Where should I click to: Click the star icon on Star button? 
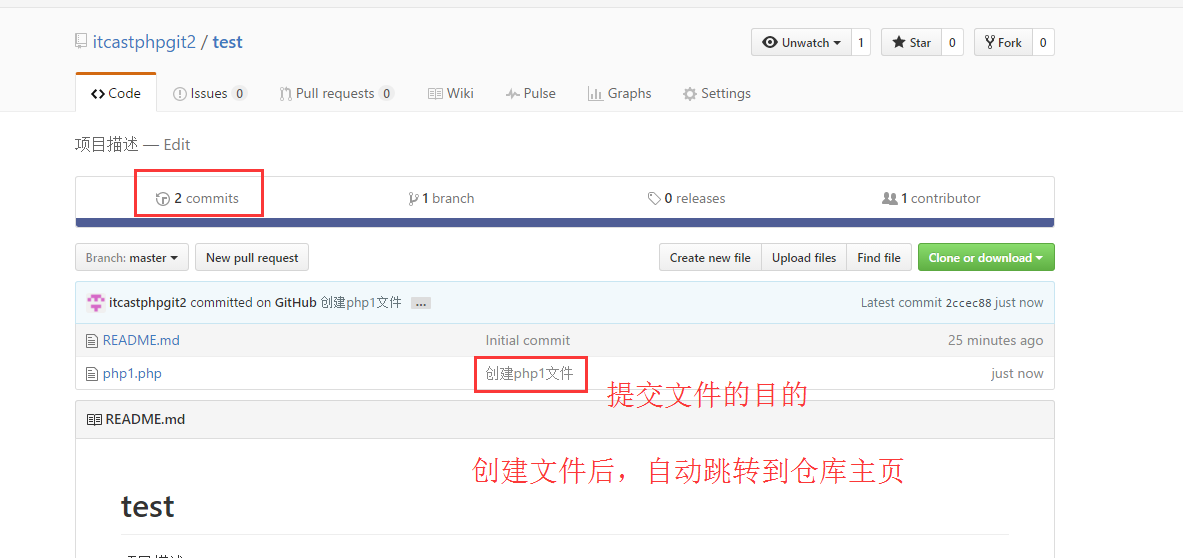899,42
